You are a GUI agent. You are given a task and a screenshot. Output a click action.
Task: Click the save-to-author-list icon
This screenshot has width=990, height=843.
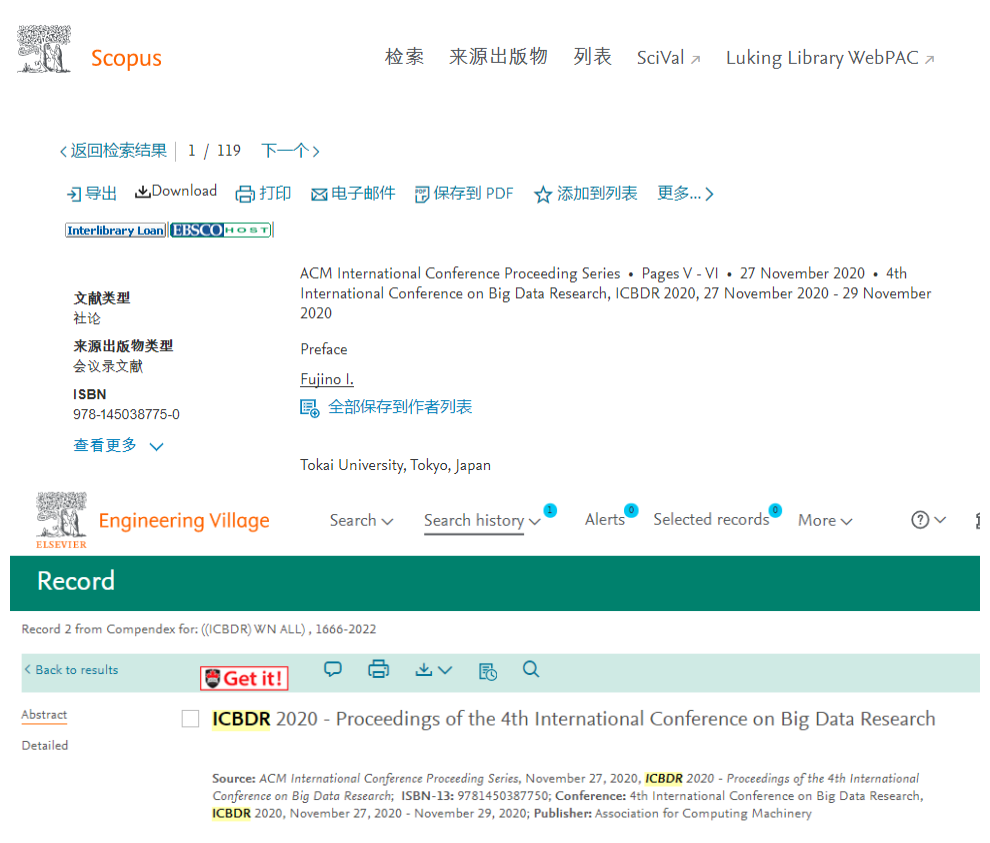[309, 409]
